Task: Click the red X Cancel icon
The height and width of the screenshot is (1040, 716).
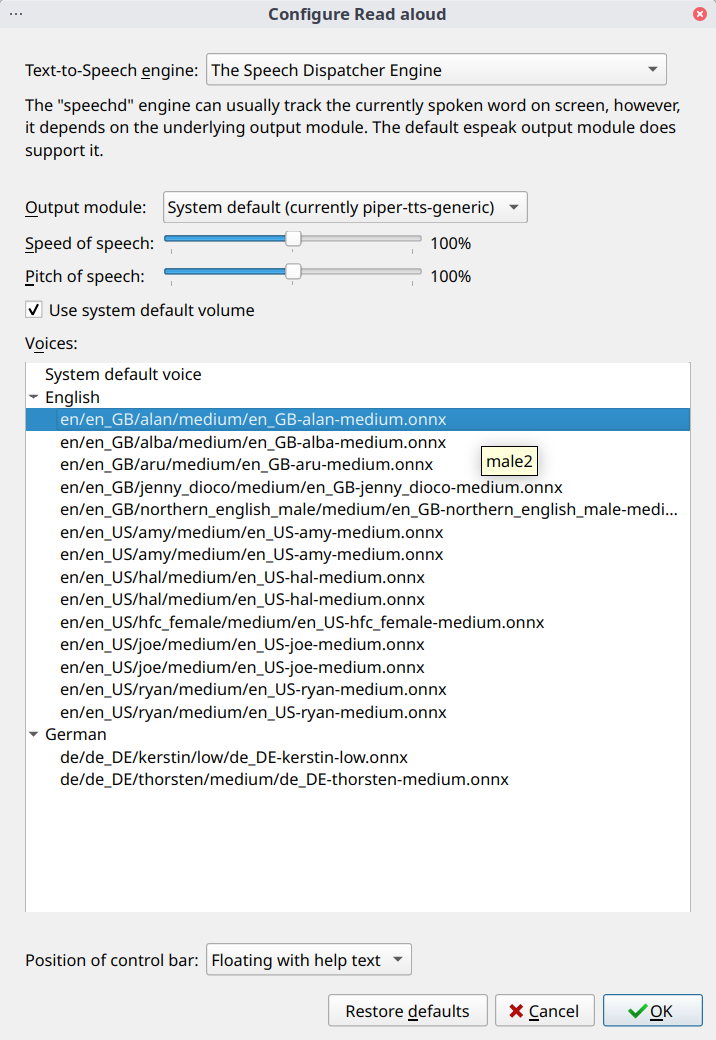Action: pyautogui.click(x=516, y=1011)
